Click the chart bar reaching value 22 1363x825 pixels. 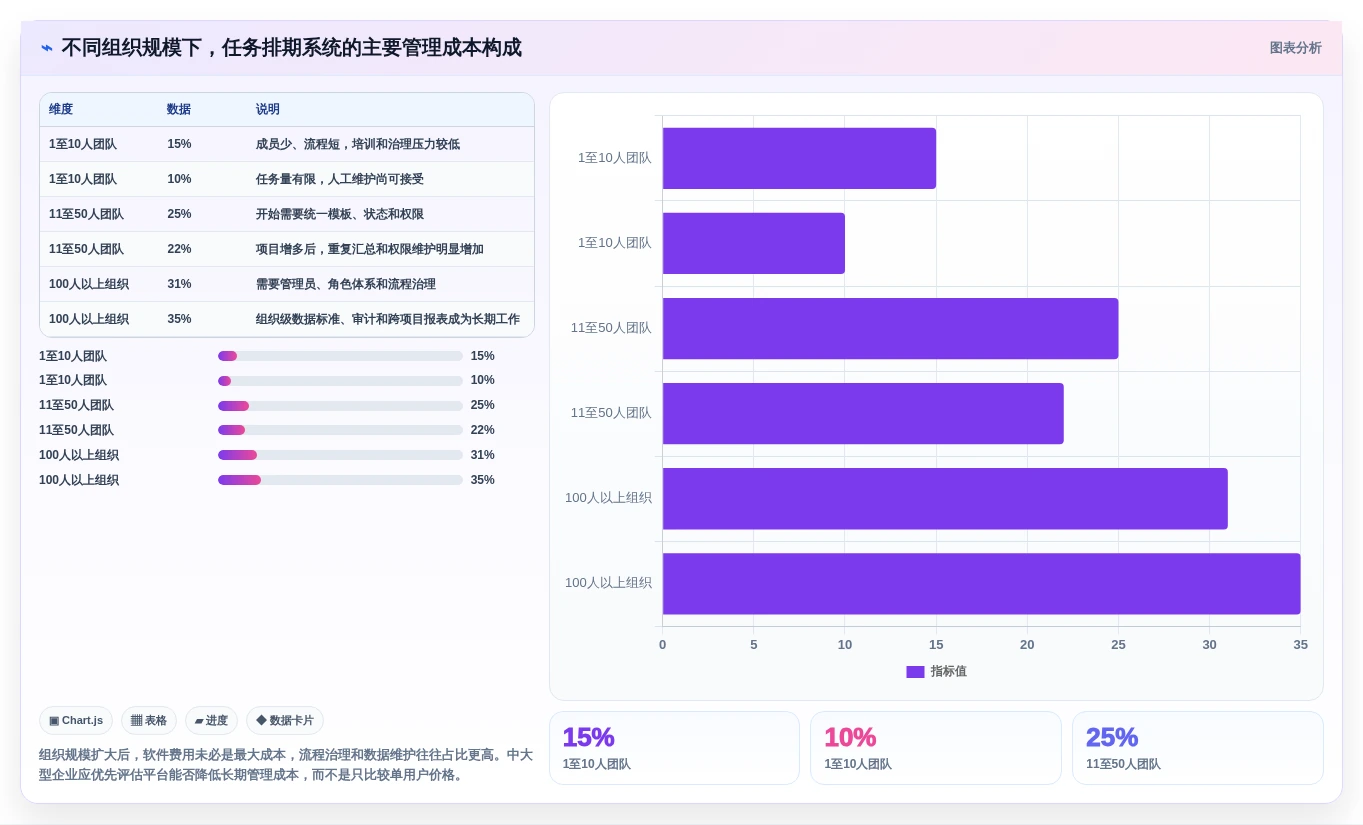pos(863,413)
